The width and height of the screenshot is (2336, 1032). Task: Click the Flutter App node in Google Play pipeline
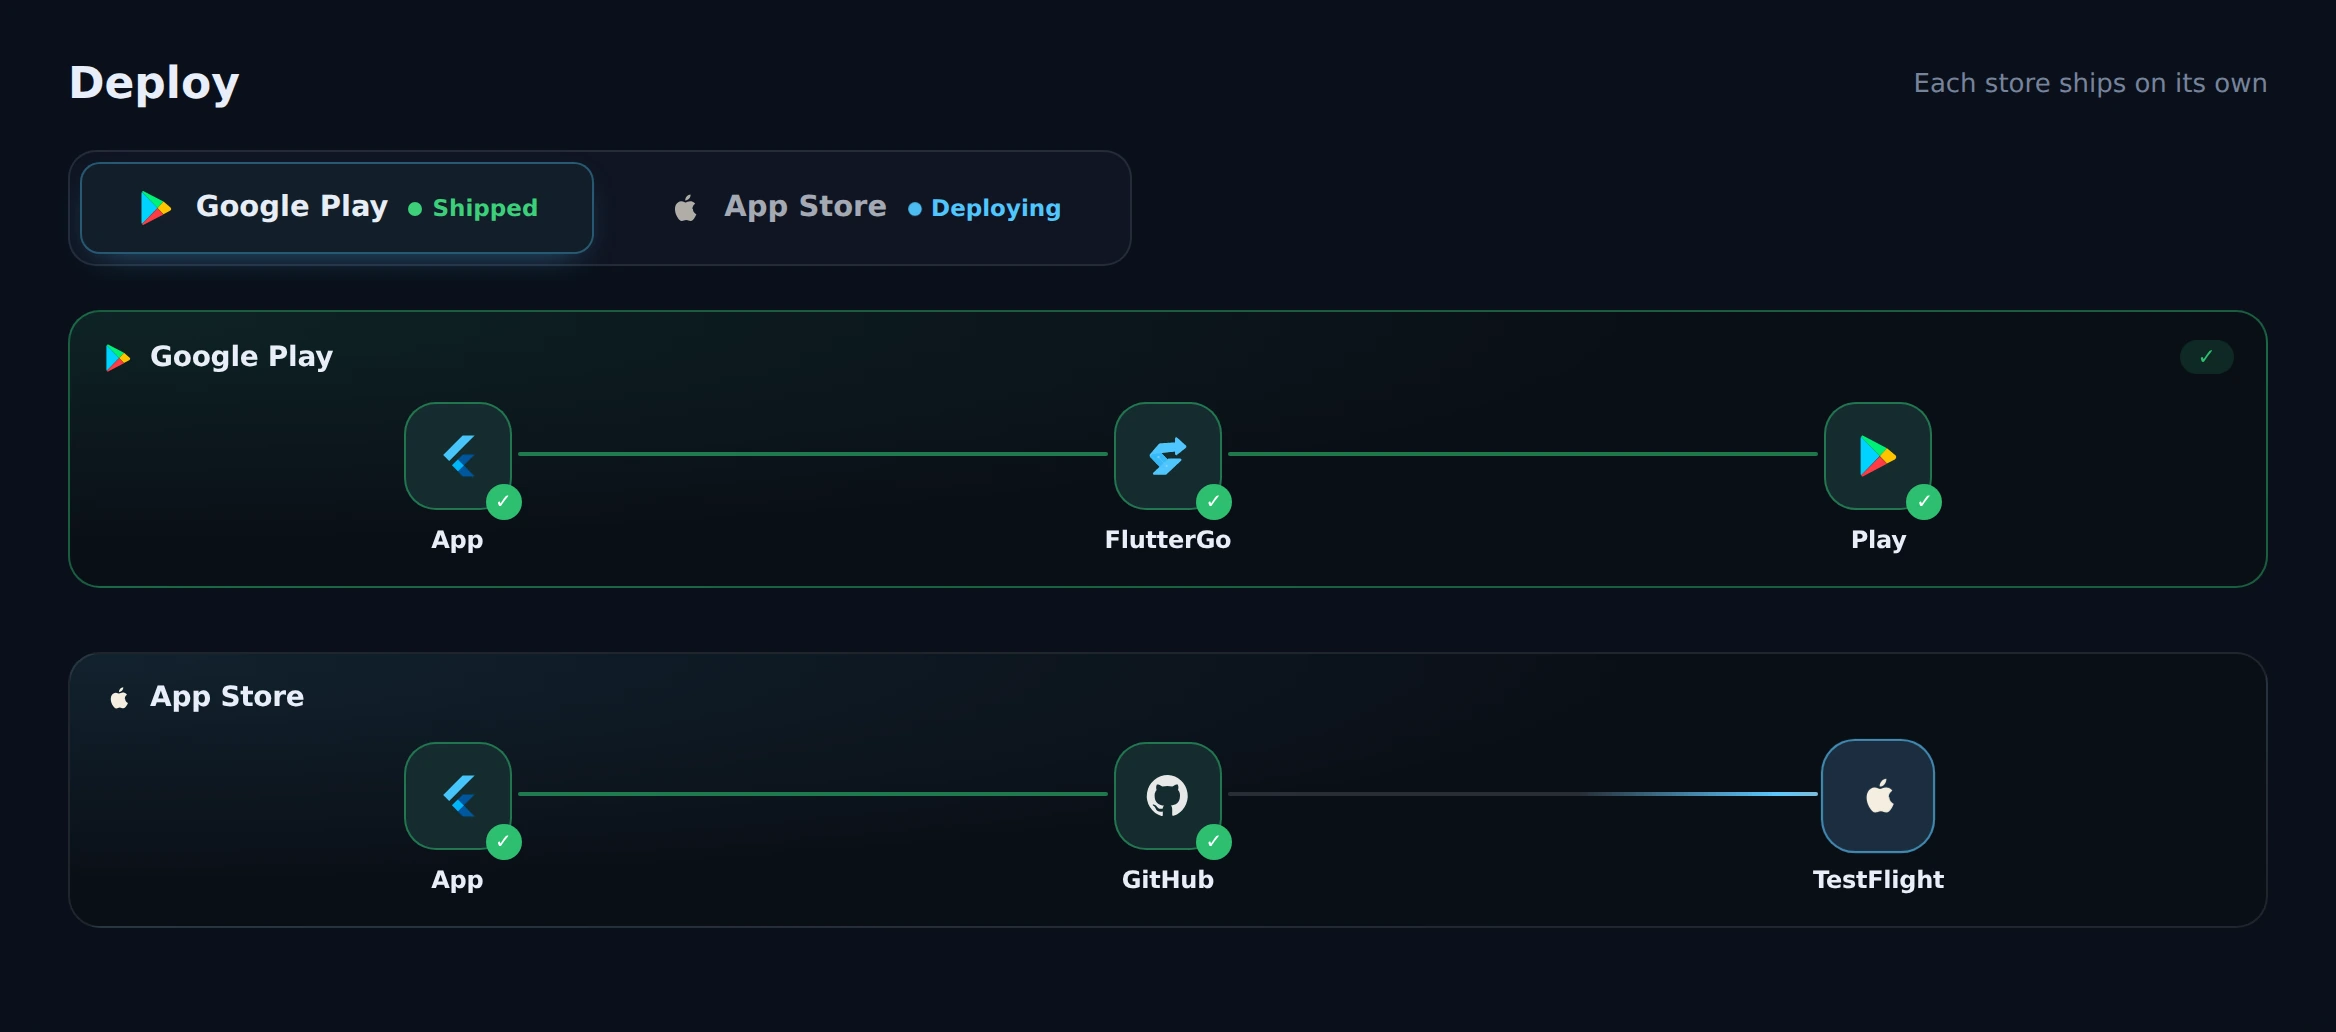pyautogui.click(x=458, y=456)
